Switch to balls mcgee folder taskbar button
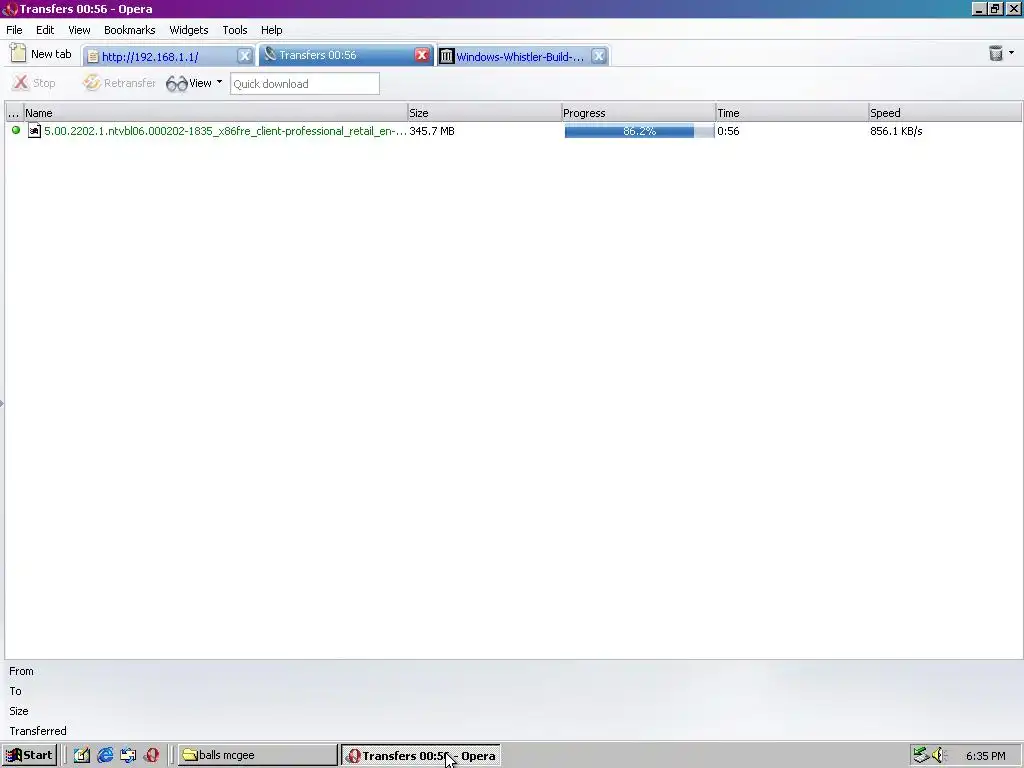 coord(257,755)
